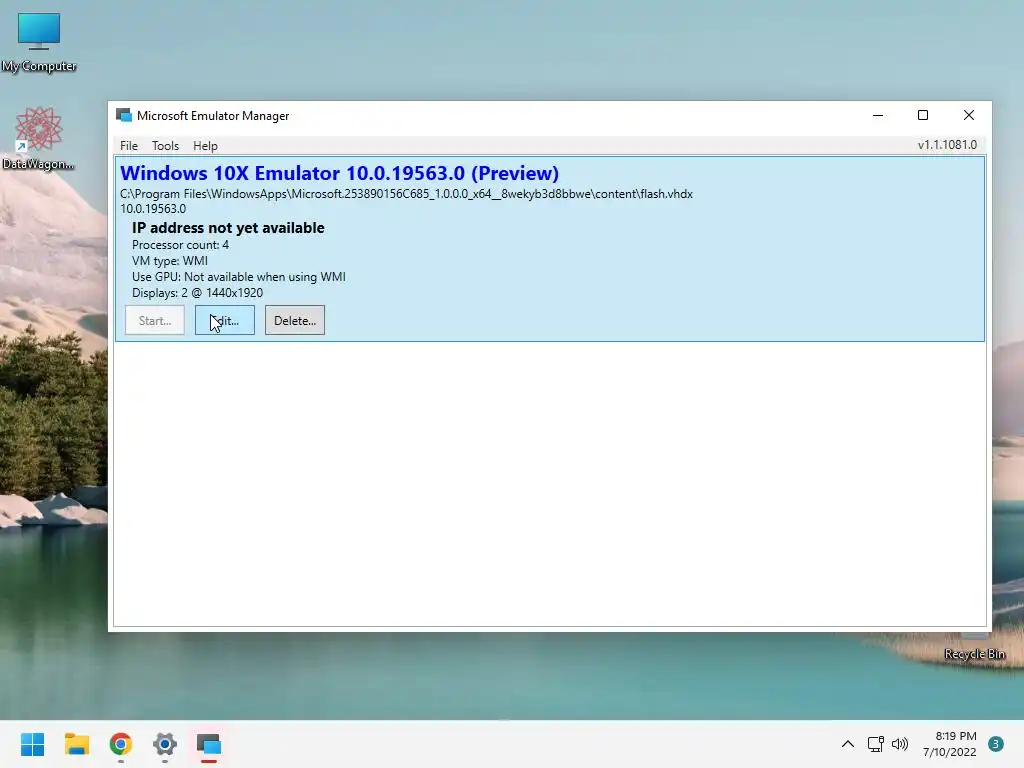Select the Windows 10X Emulator title

coord(340,173)
